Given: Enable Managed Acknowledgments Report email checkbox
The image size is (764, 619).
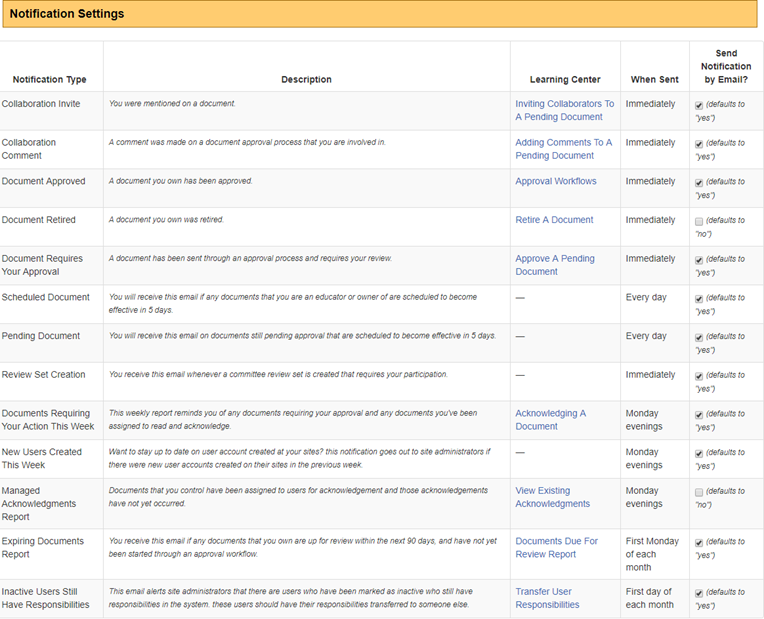Looking at the screenshot, I should pos(699,492).
